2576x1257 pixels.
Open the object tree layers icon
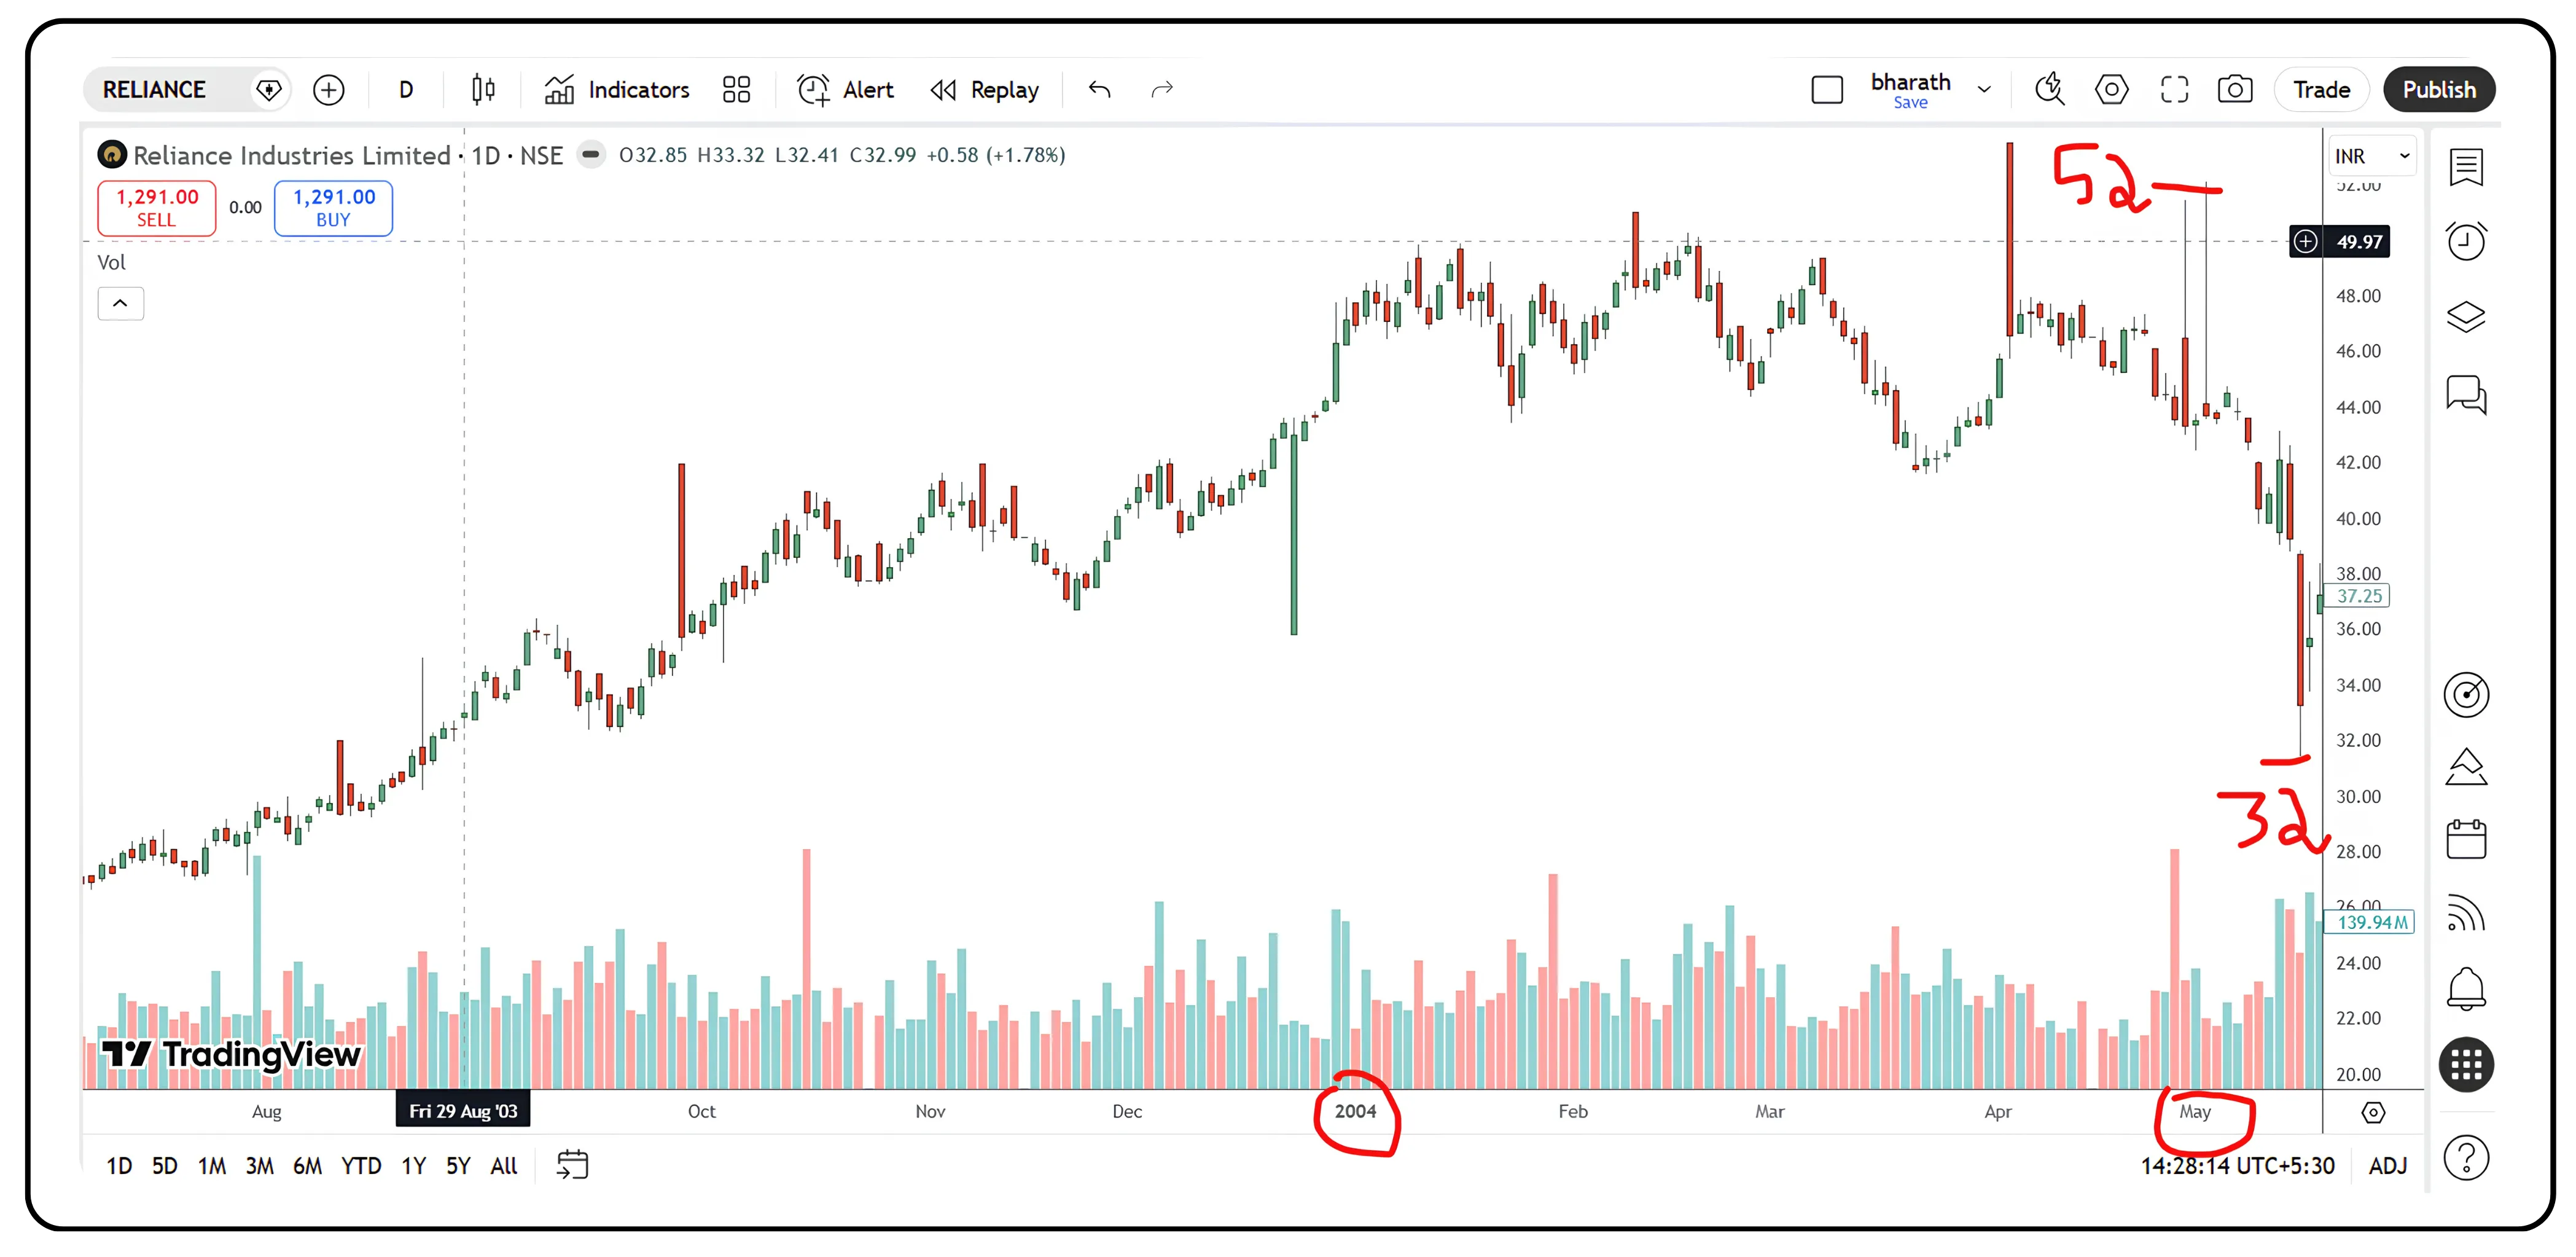2465,317
